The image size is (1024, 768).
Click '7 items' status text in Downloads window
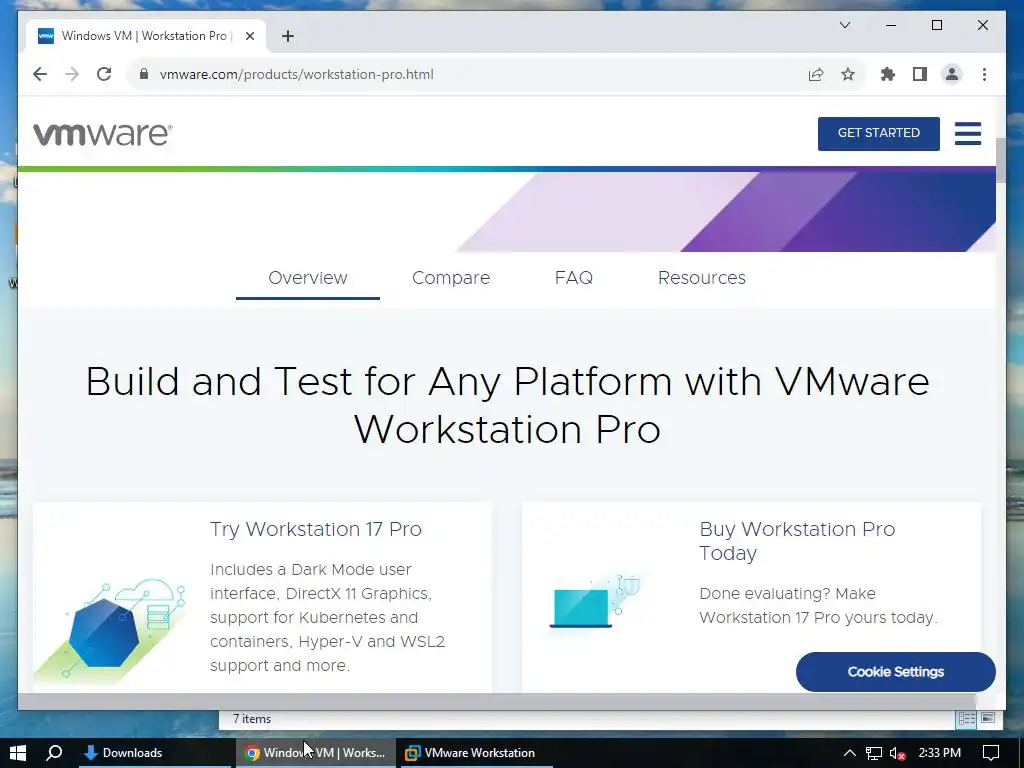[252, 719]
